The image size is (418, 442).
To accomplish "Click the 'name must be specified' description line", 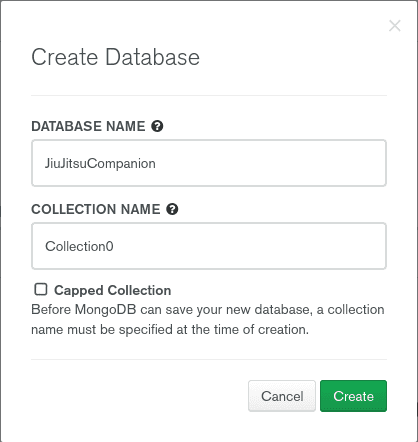I will coord(170,330).
